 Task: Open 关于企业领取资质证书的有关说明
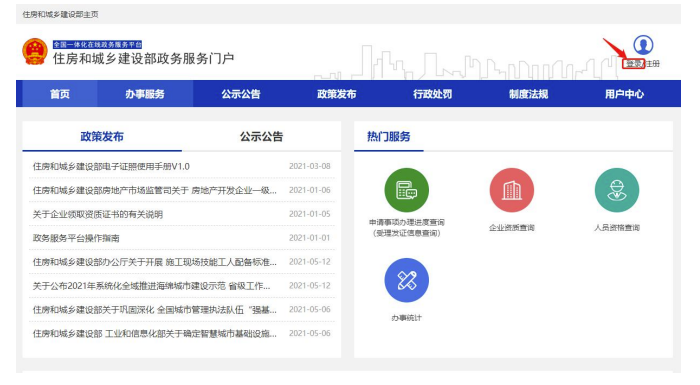98,214
